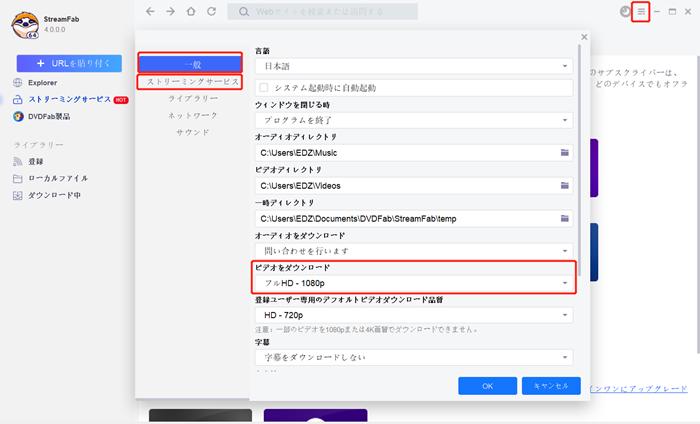
Task: Reload the page with refresh icon
Action: tap(212, 11)
